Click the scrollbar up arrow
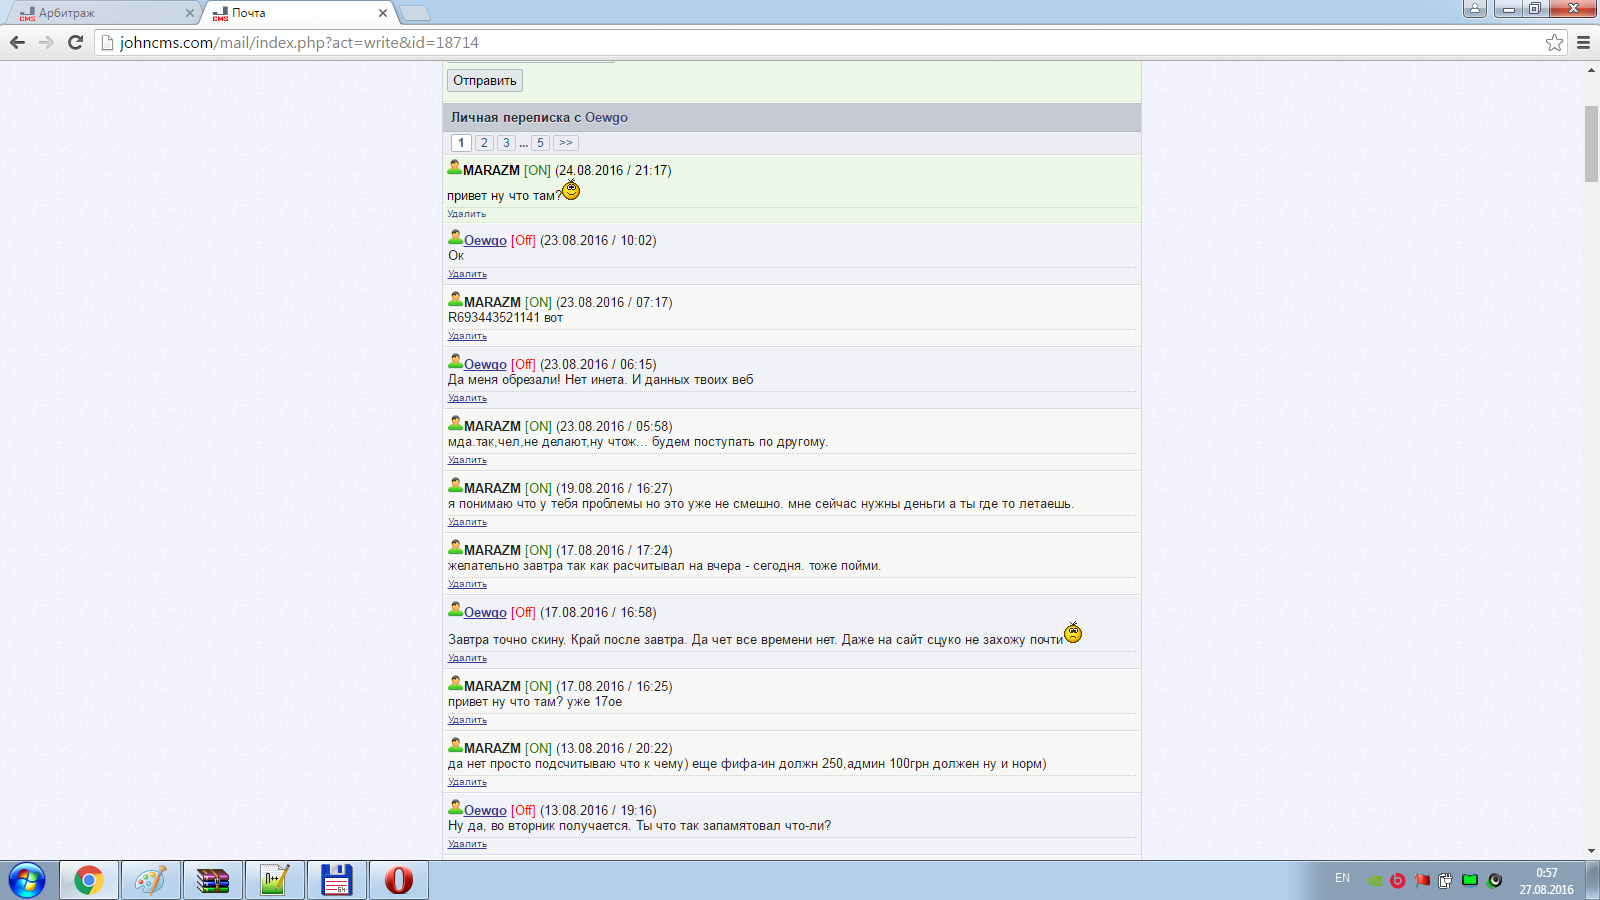This screenshot has width=1600, height=900. point(1591,70)
